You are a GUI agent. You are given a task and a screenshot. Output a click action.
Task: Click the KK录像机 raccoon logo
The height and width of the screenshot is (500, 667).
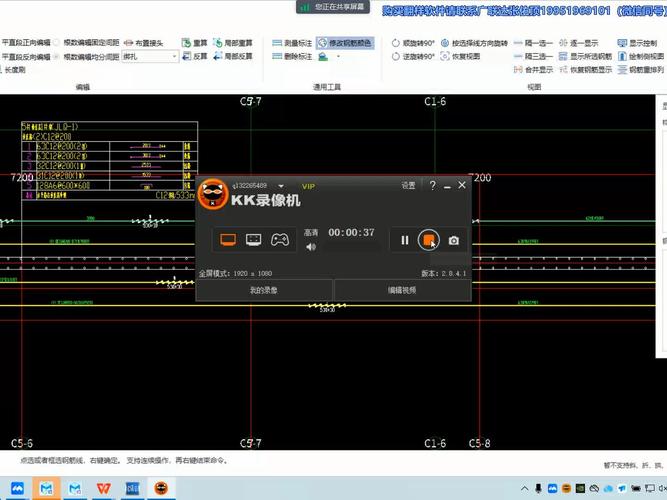pyautogui.click(x=213, y=194)
